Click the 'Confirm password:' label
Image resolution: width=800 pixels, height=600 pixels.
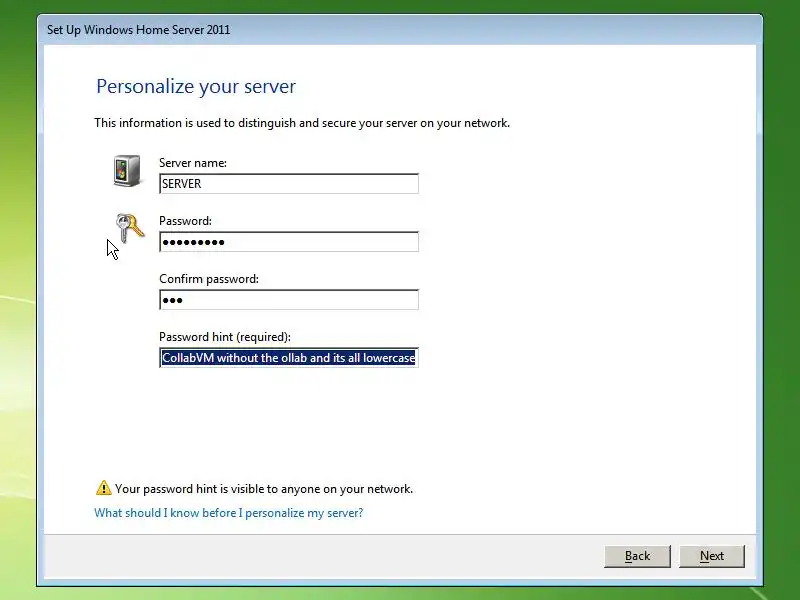(x=209, y=279)
